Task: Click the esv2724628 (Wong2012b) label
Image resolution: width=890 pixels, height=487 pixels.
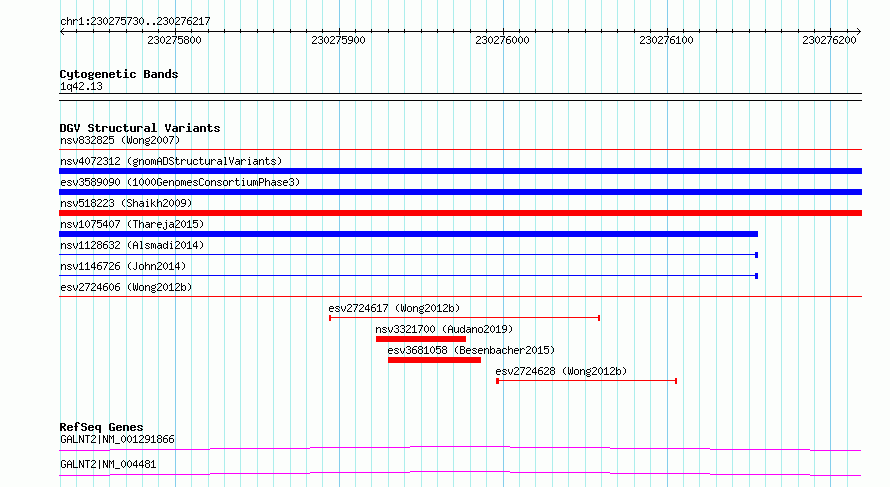Action: [561, 371]
